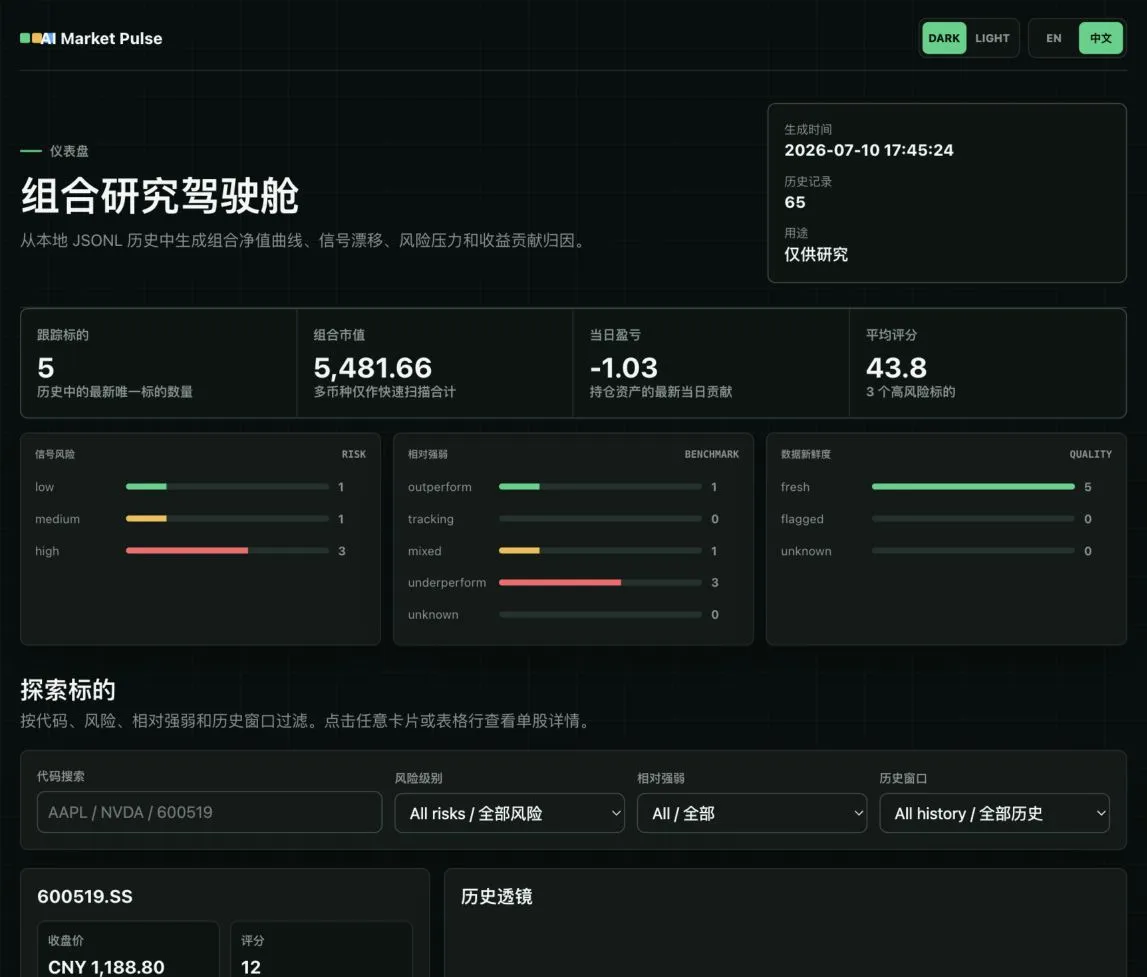Focus the 代码搜索 input field
The width and height of the screenshot is (1147, 977).
pyautogui.click(x=209, y=812)
